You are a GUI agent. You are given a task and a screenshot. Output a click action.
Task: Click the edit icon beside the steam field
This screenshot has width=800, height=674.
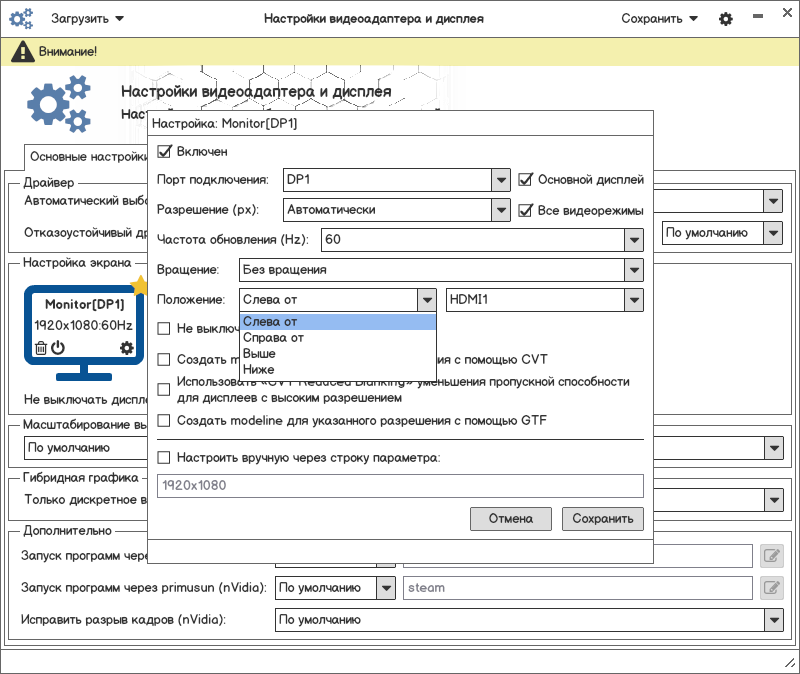click(x=770, y=587)
